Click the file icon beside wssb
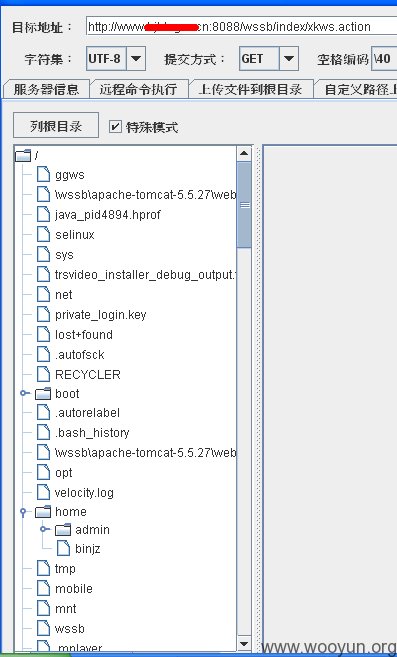This screenshot has height=657, width=397. click(x=43, y=629)
